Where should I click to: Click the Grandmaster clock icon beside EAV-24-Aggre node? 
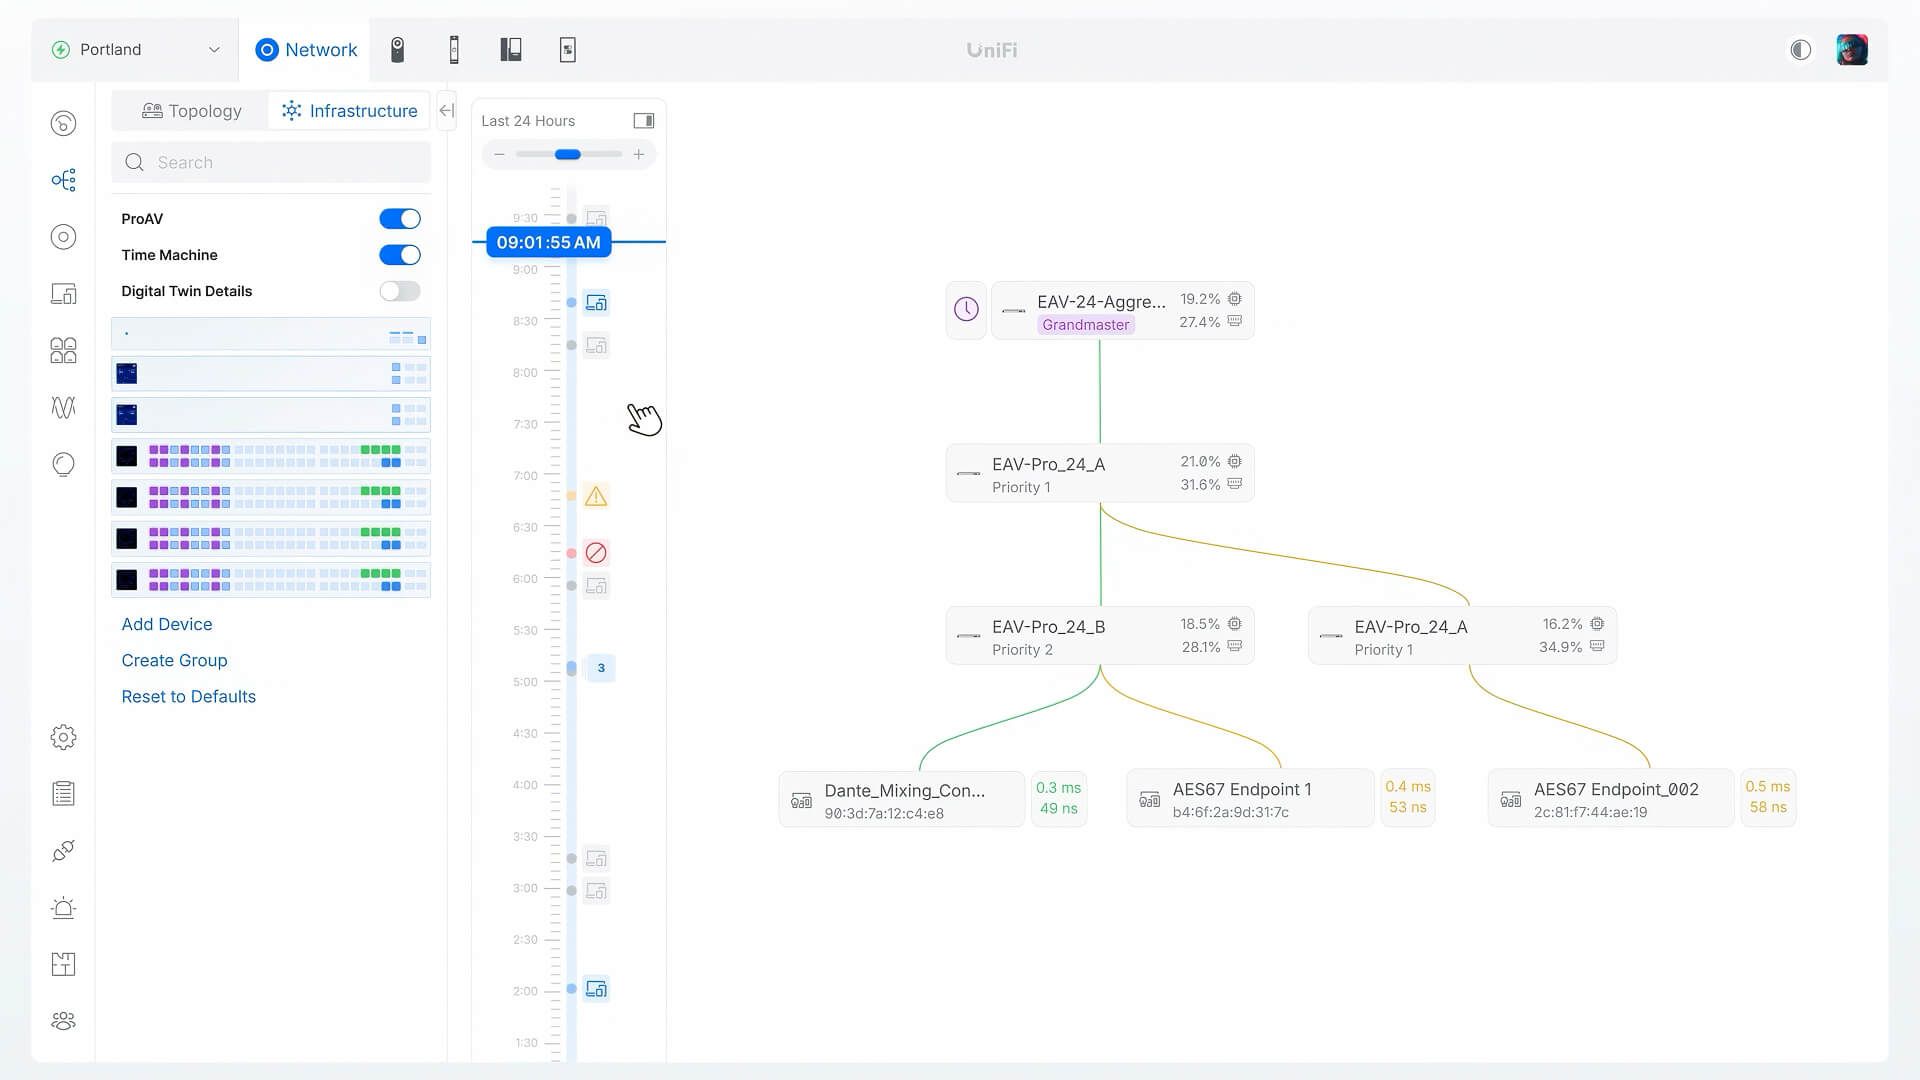[x=964, y=310]
